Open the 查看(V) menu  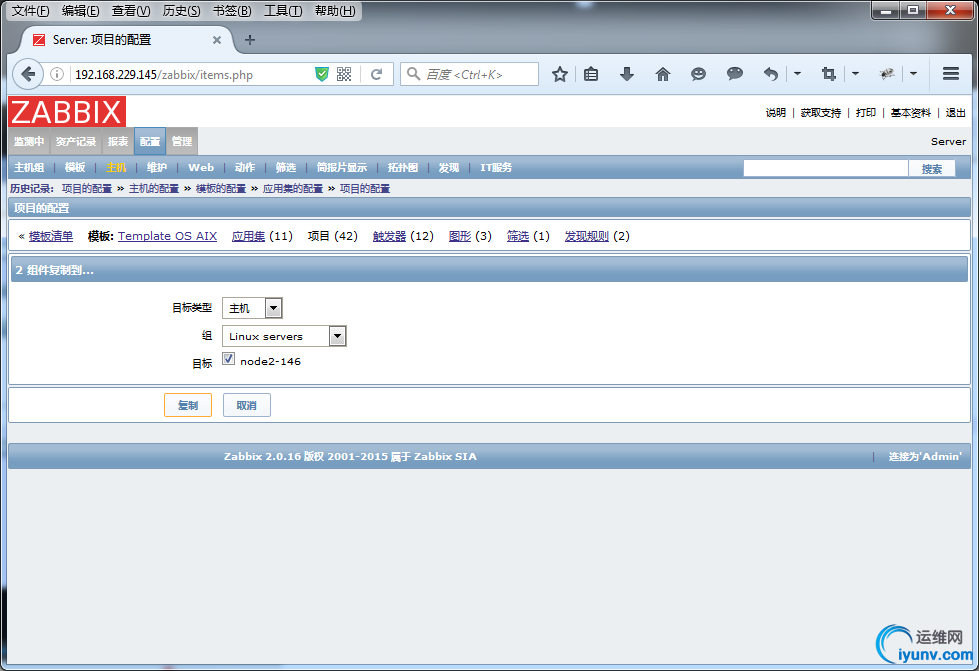point(131,11)
